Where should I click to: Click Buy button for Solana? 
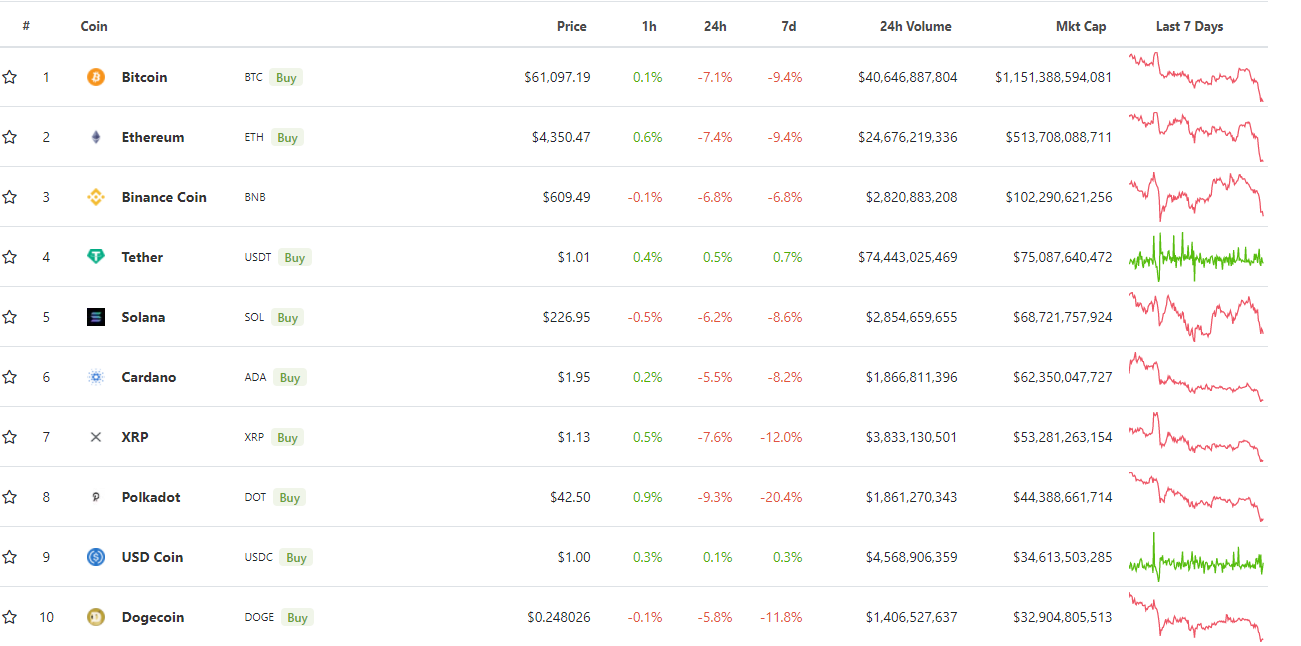(x=288, y=317)
